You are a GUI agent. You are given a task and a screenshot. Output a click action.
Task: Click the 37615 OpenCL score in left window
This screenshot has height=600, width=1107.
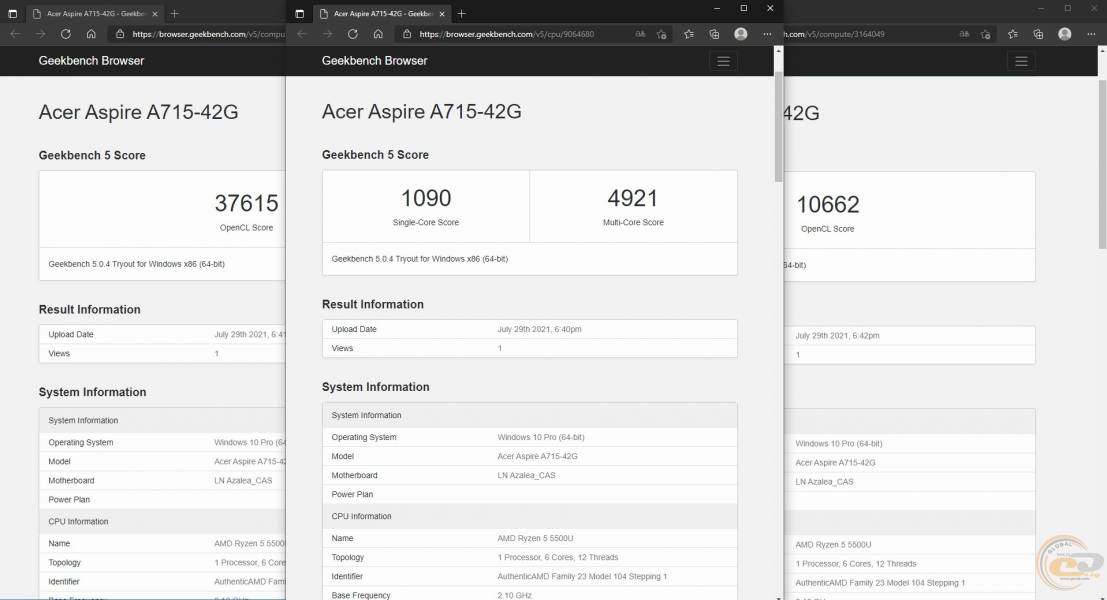(x=246, y=203)
